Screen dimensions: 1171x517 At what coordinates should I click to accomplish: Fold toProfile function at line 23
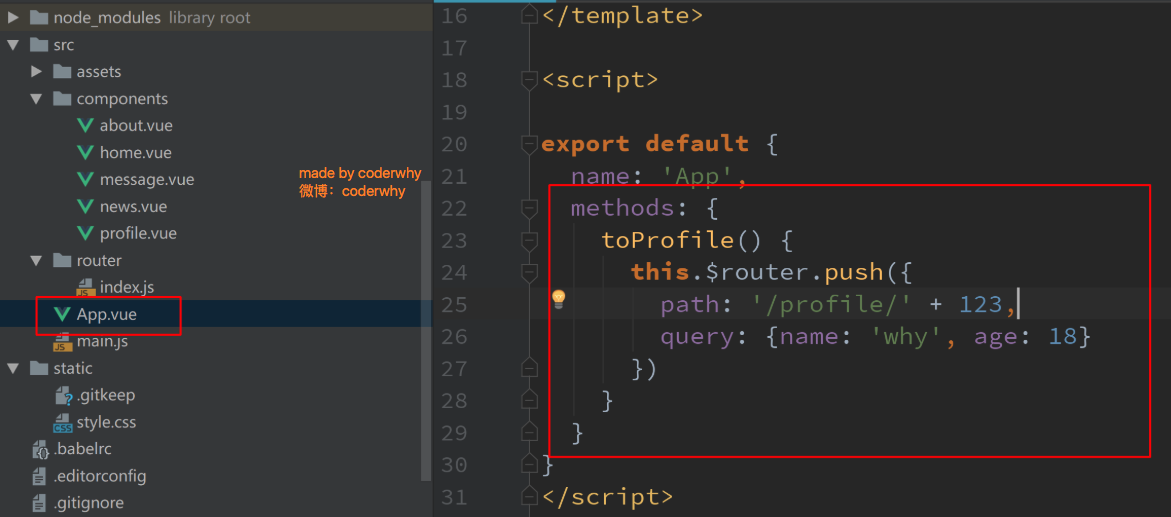tap(529, 241)
